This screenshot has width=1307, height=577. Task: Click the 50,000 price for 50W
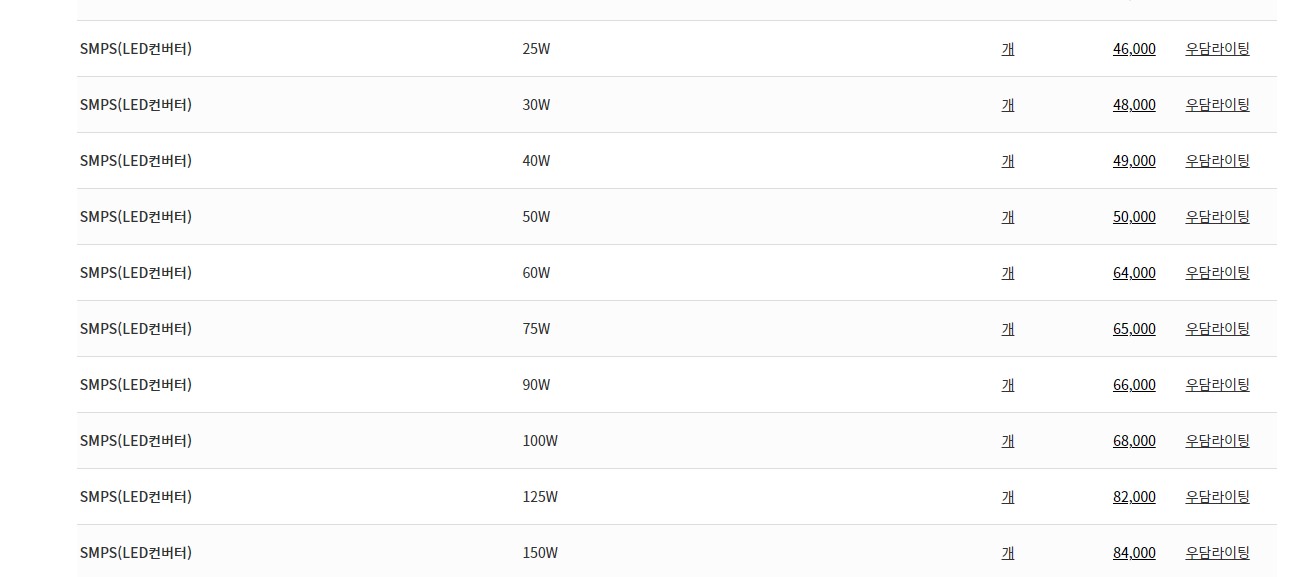coord(1134,217)
